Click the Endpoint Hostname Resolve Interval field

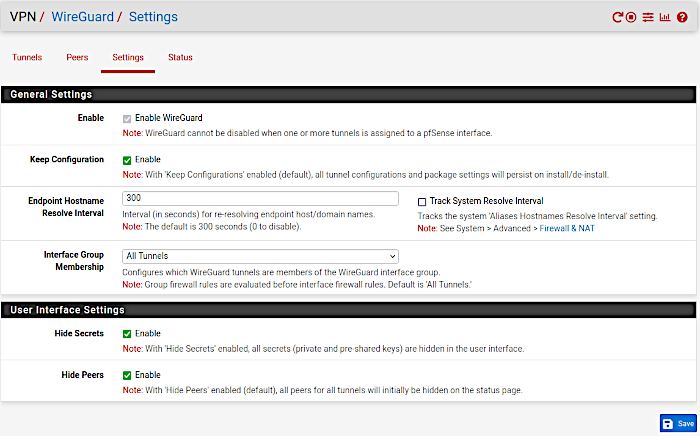pos(260,198)
